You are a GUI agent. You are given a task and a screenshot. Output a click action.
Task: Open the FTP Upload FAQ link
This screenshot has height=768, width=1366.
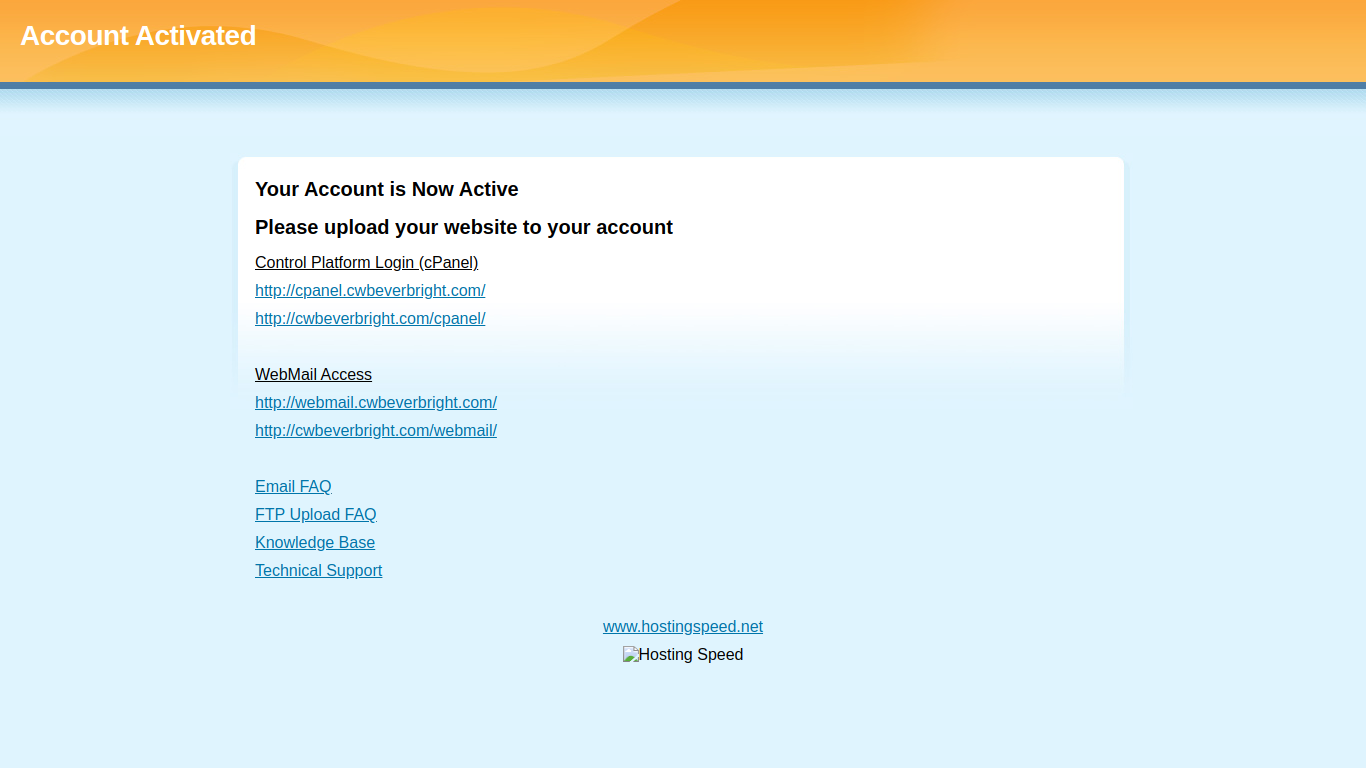[316, 515]
